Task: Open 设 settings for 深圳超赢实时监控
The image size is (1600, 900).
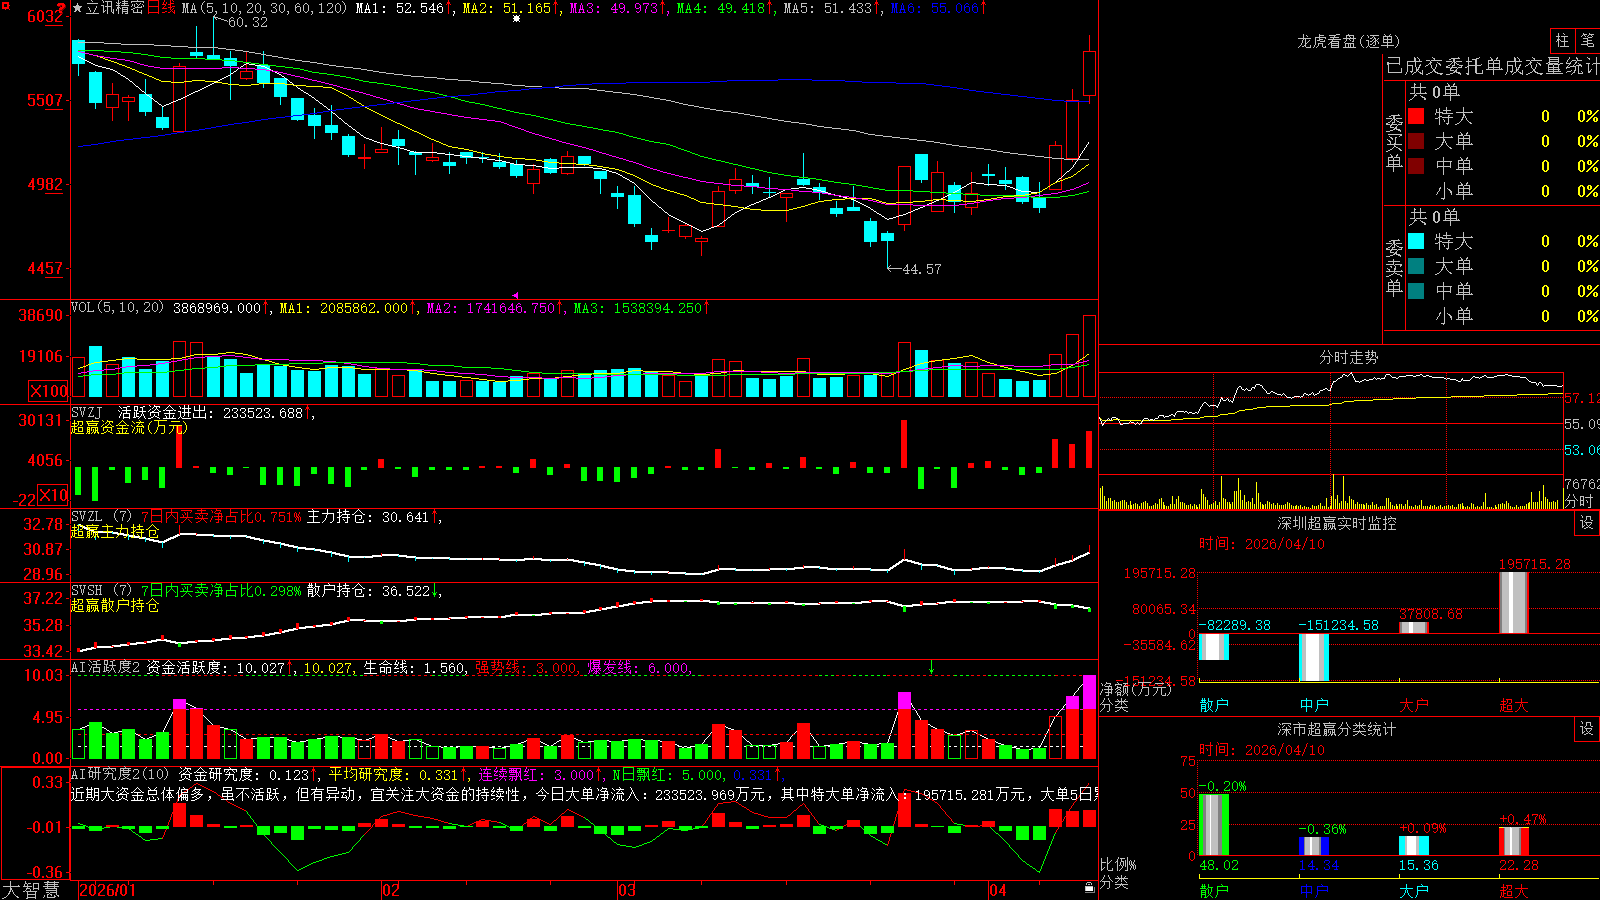Action: pyautogui.click(x=1587, y=523)
